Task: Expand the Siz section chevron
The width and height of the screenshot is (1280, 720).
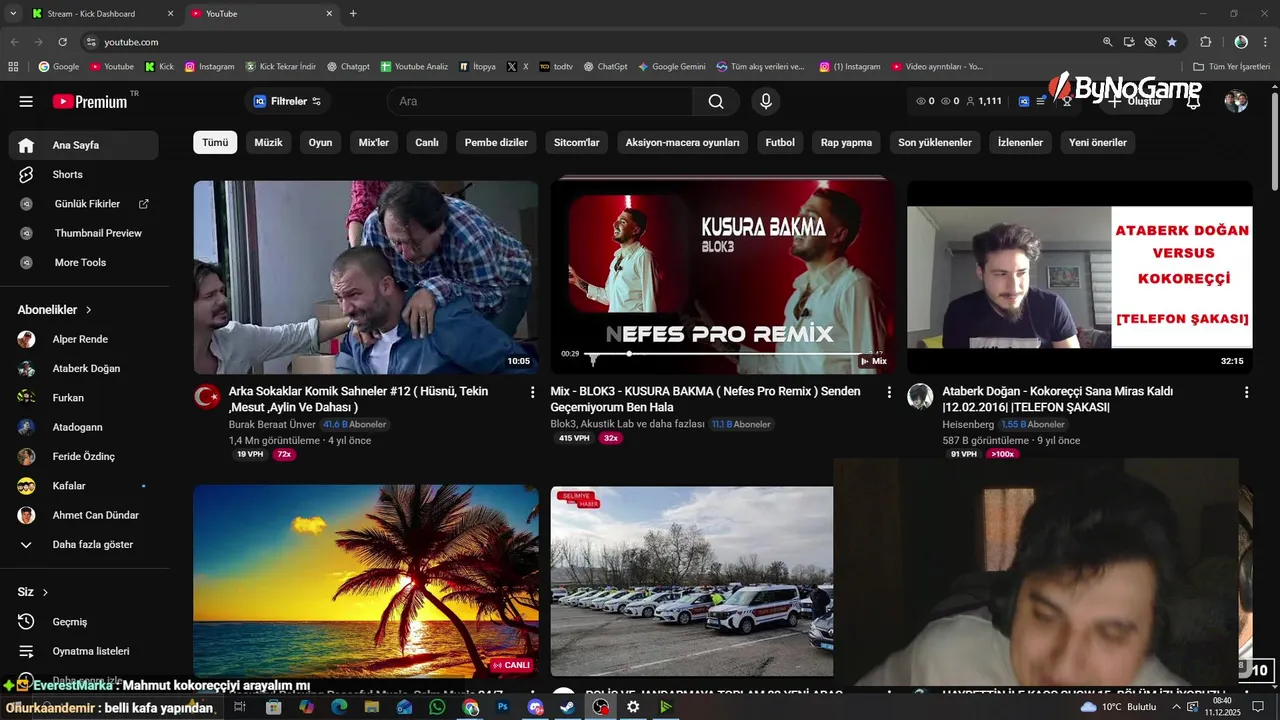Action: (x=45, y=592)
